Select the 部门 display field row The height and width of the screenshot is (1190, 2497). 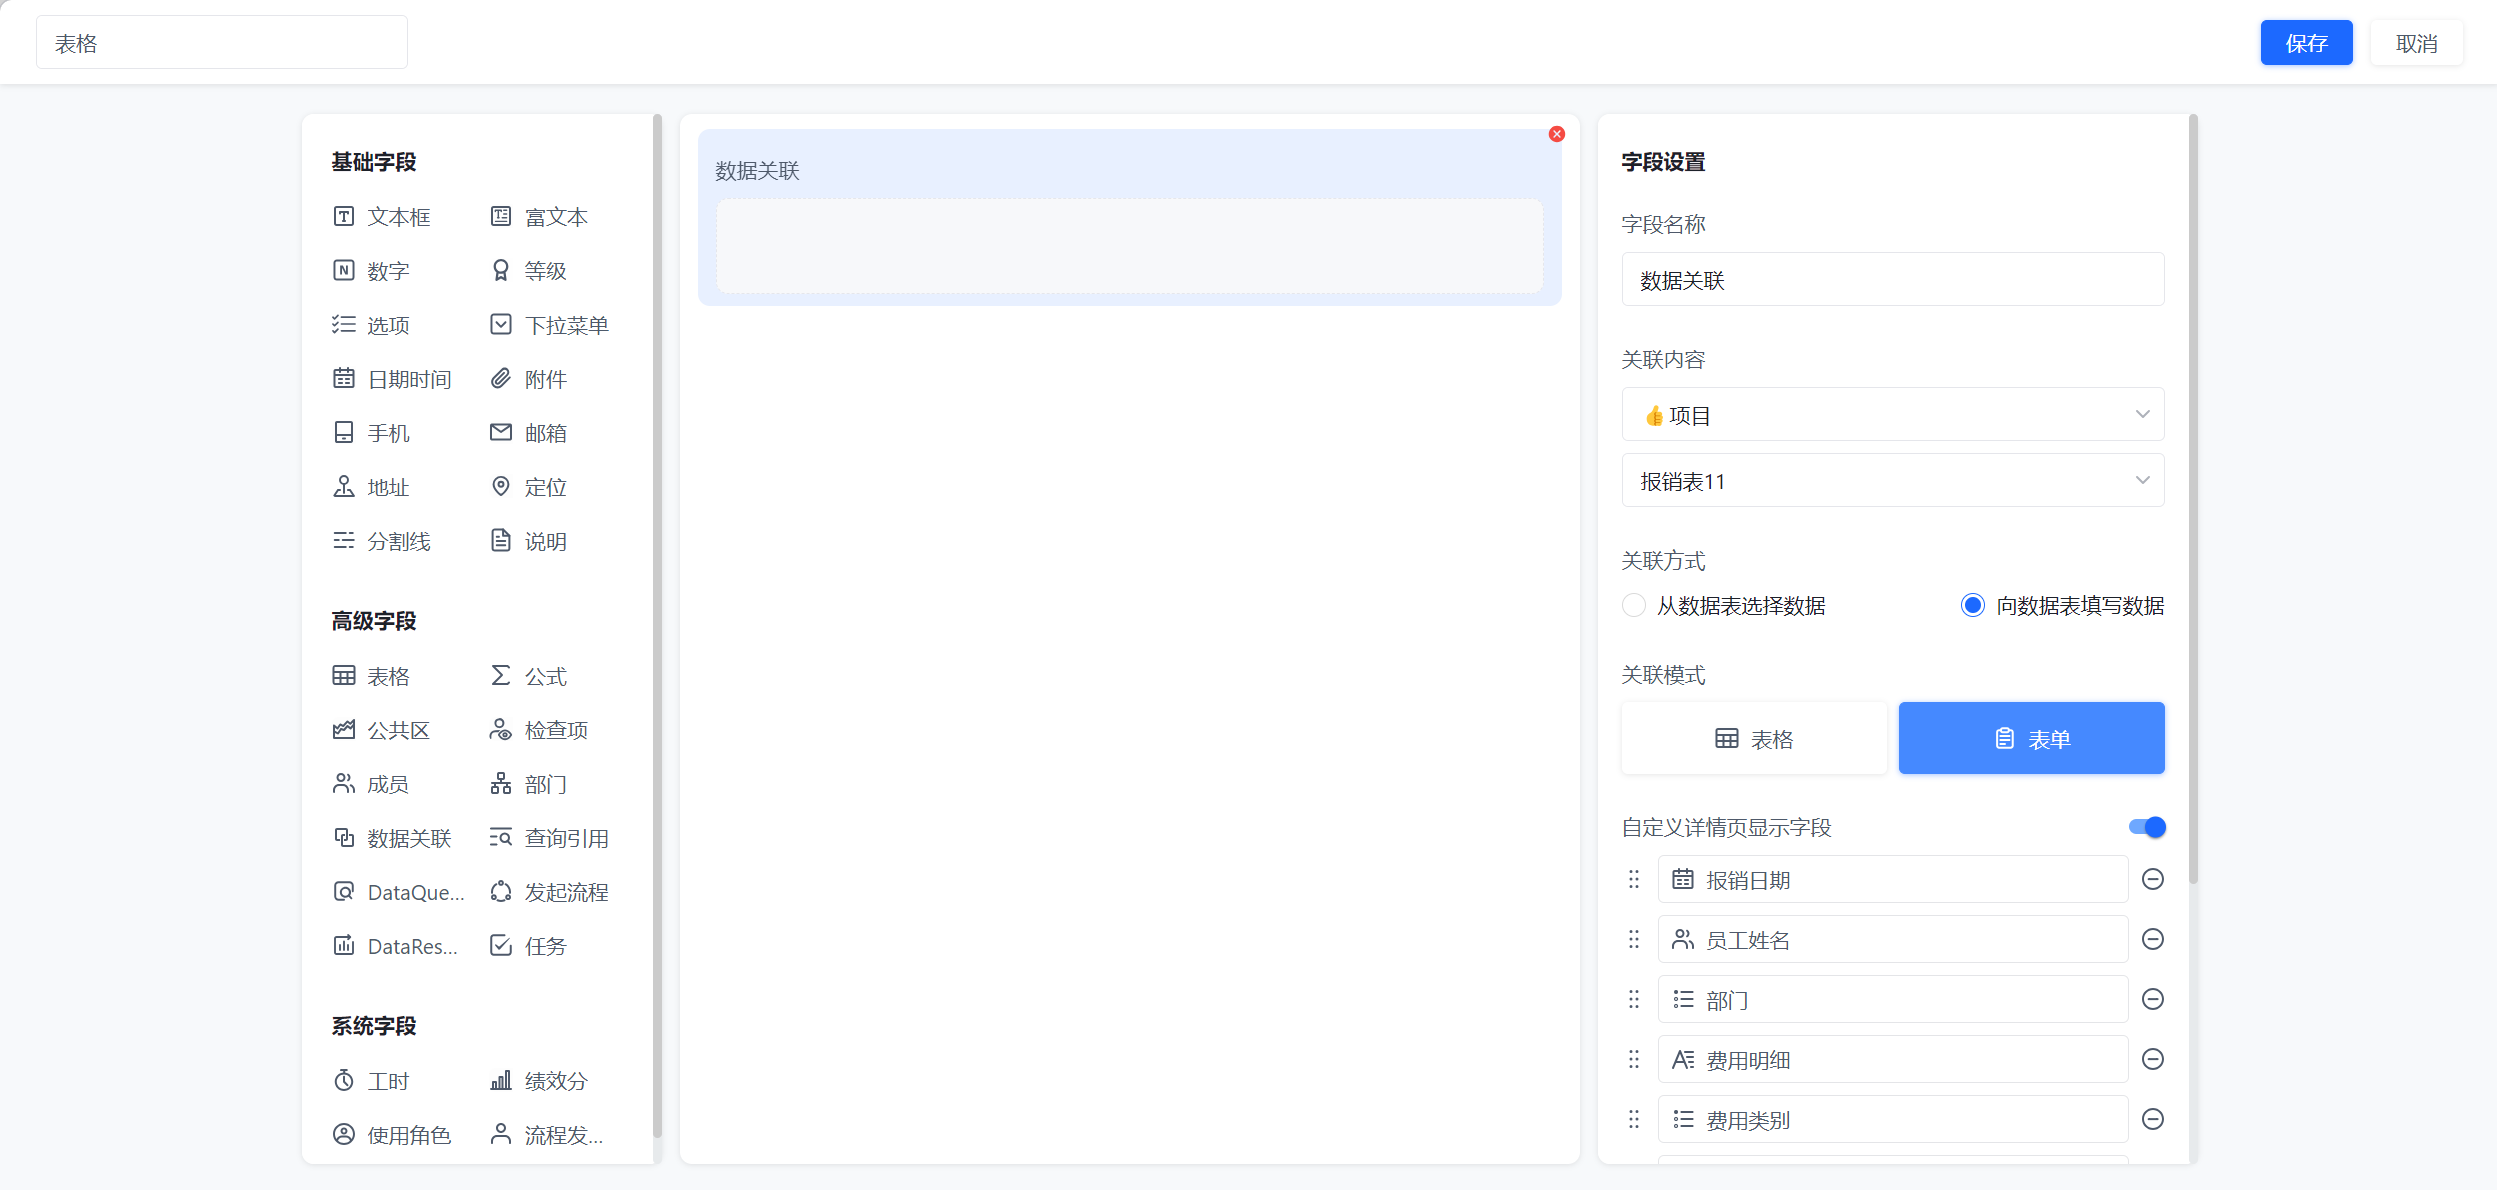click(1893, 999)
